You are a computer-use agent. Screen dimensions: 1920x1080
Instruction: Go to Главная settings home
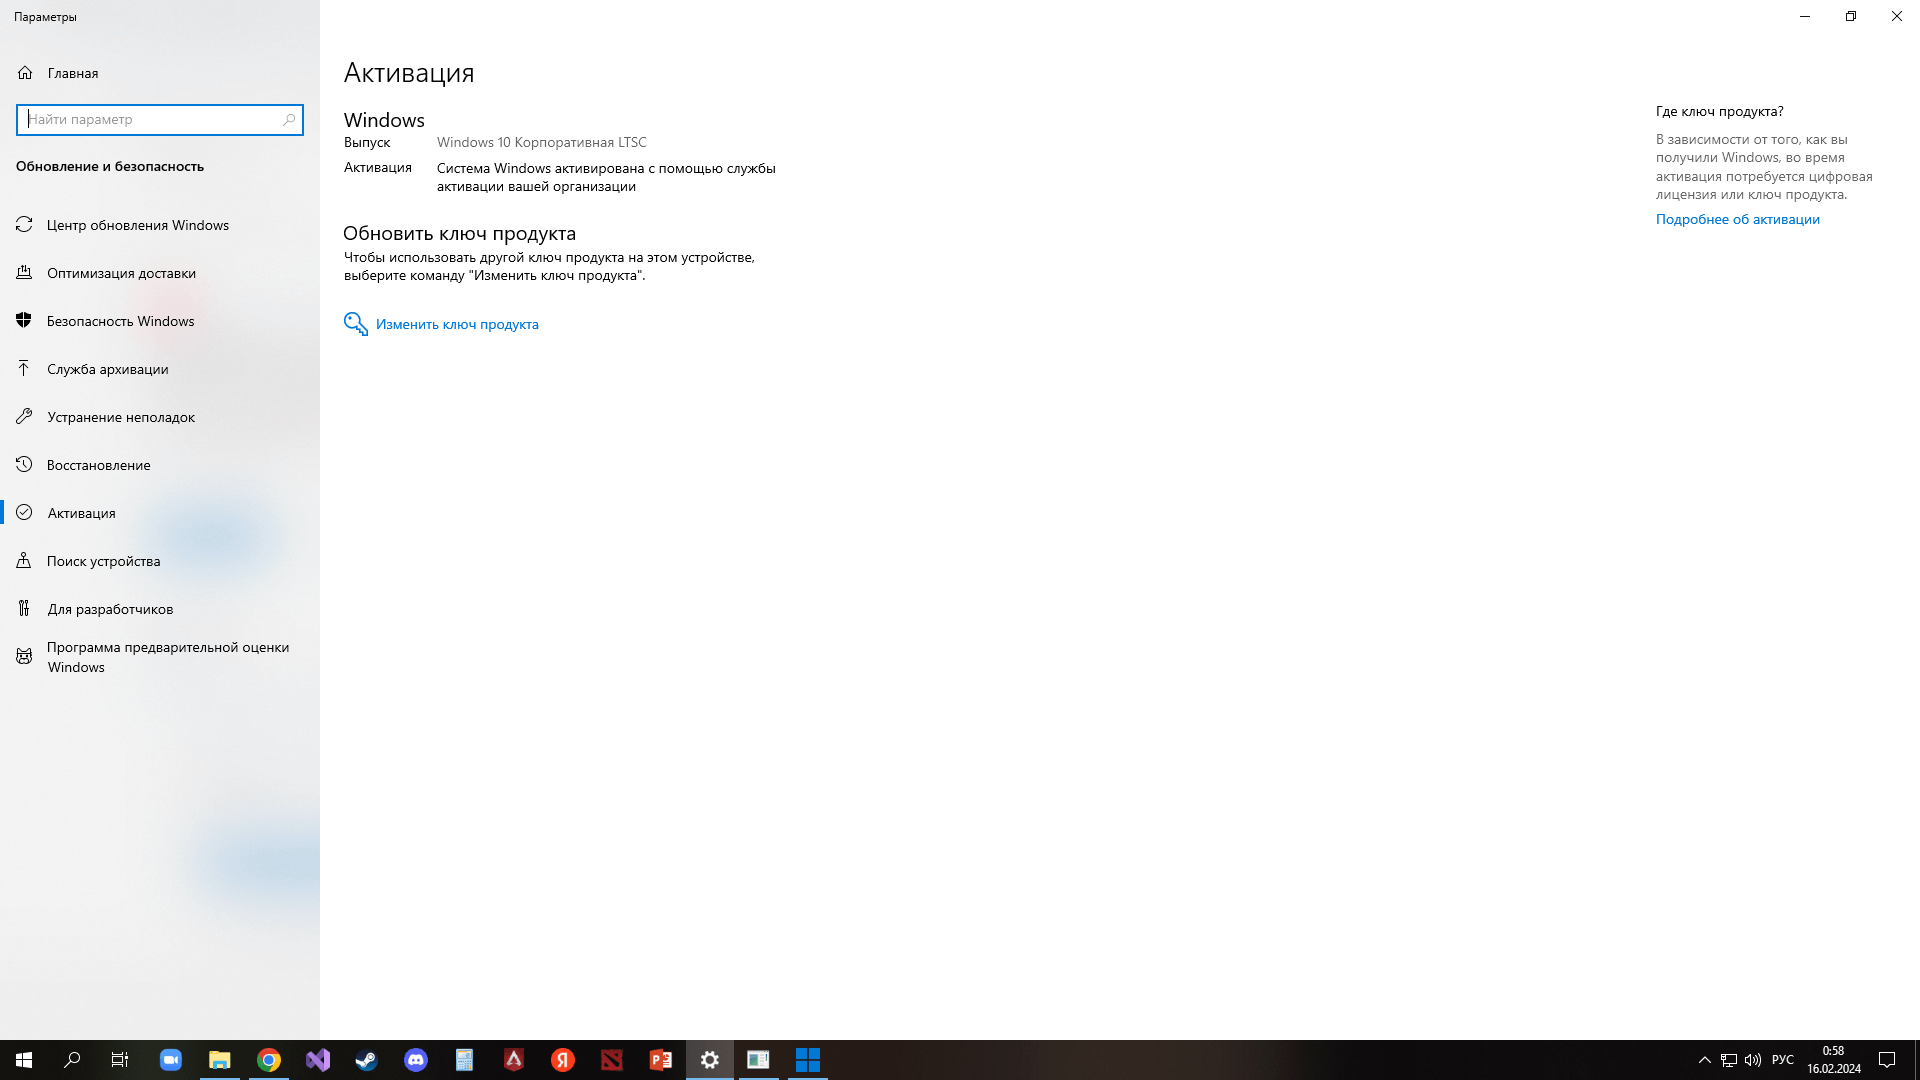click(x=160, y=73)
